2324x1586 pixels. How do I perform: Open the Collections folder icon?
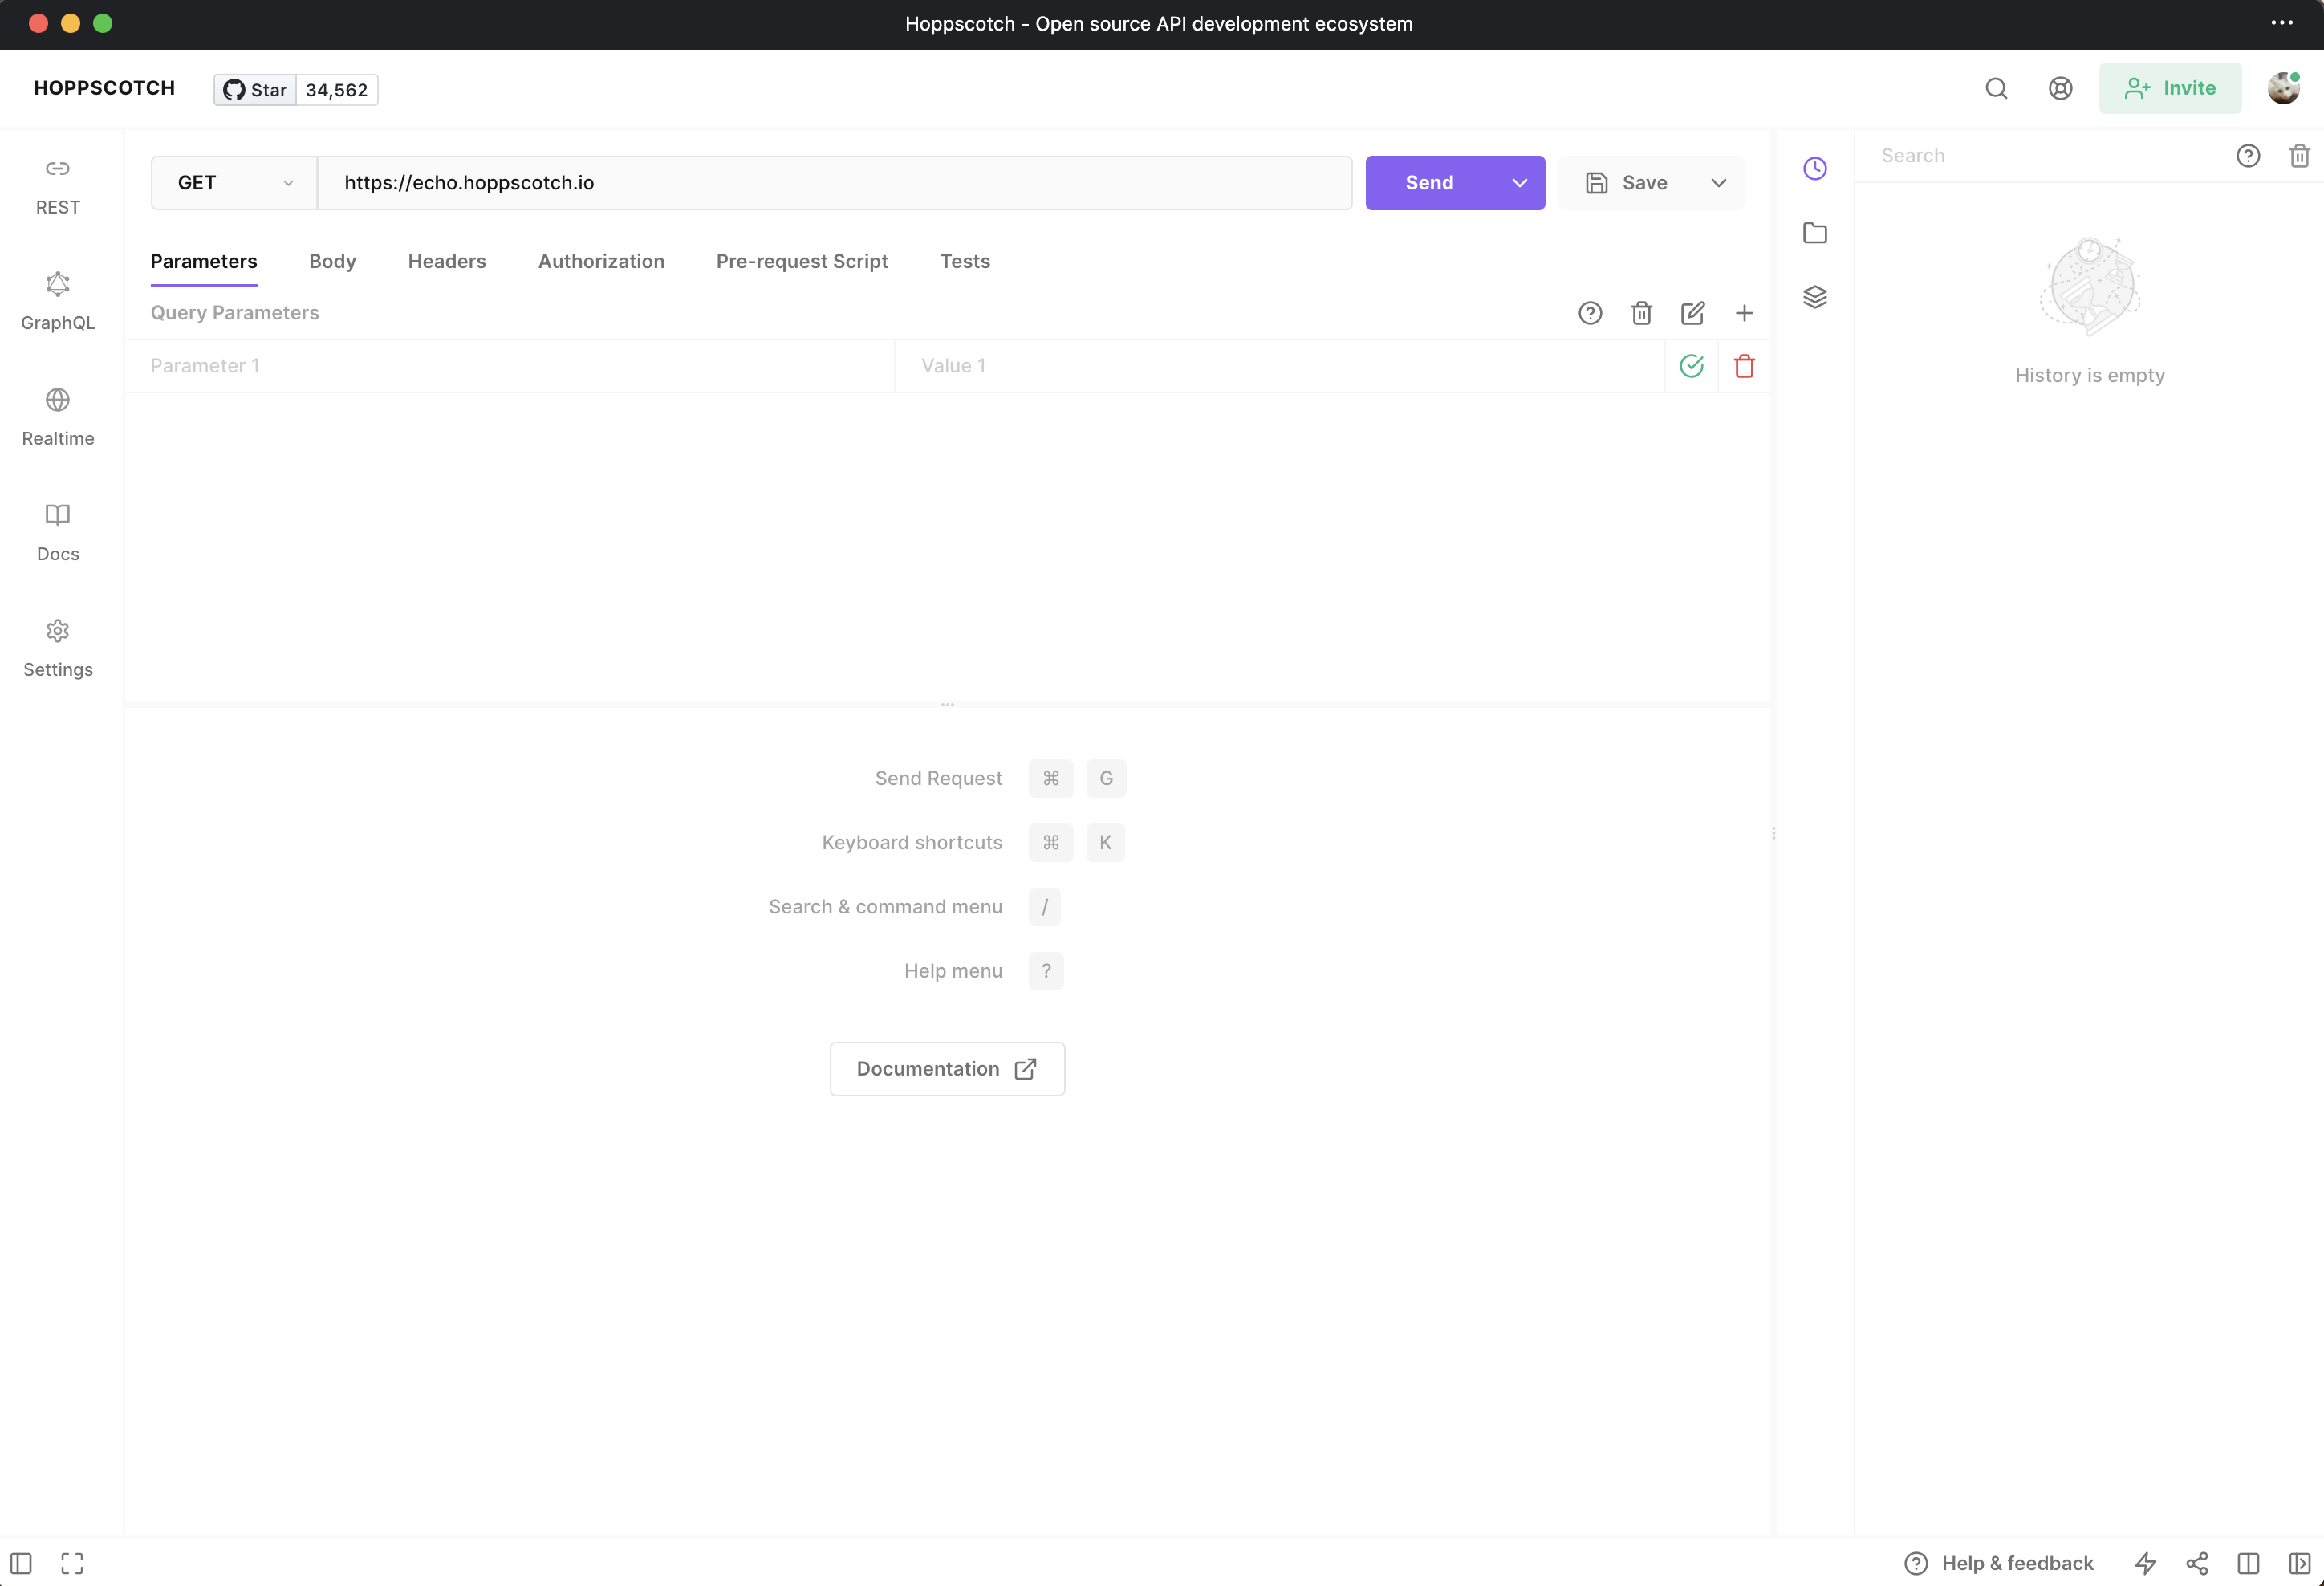(1815, 233)
